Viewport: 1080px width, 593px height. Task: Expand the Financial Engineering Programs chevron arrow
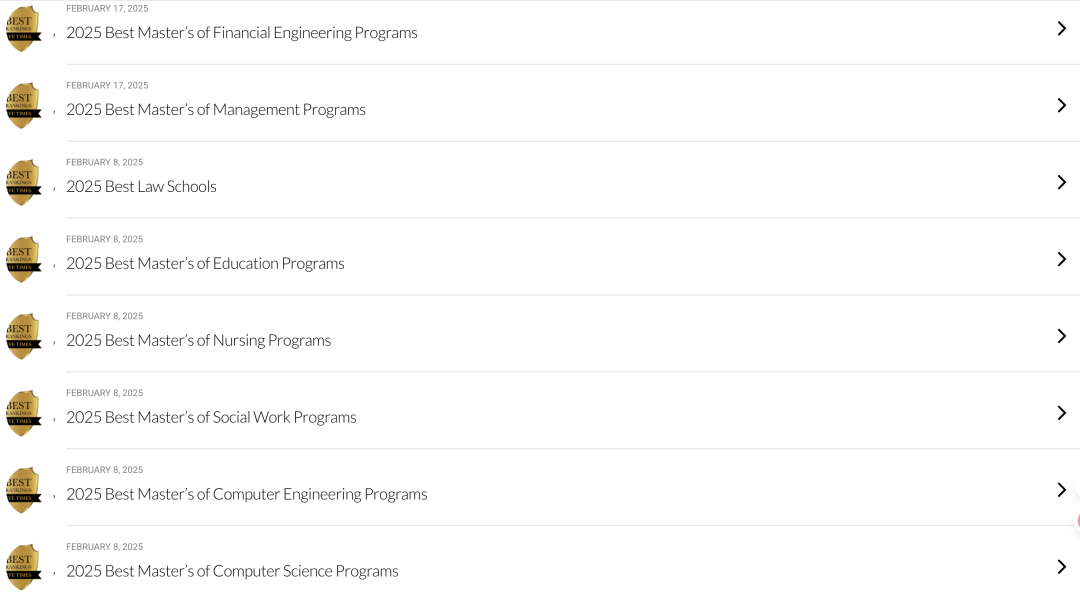tap(1061, 28)
